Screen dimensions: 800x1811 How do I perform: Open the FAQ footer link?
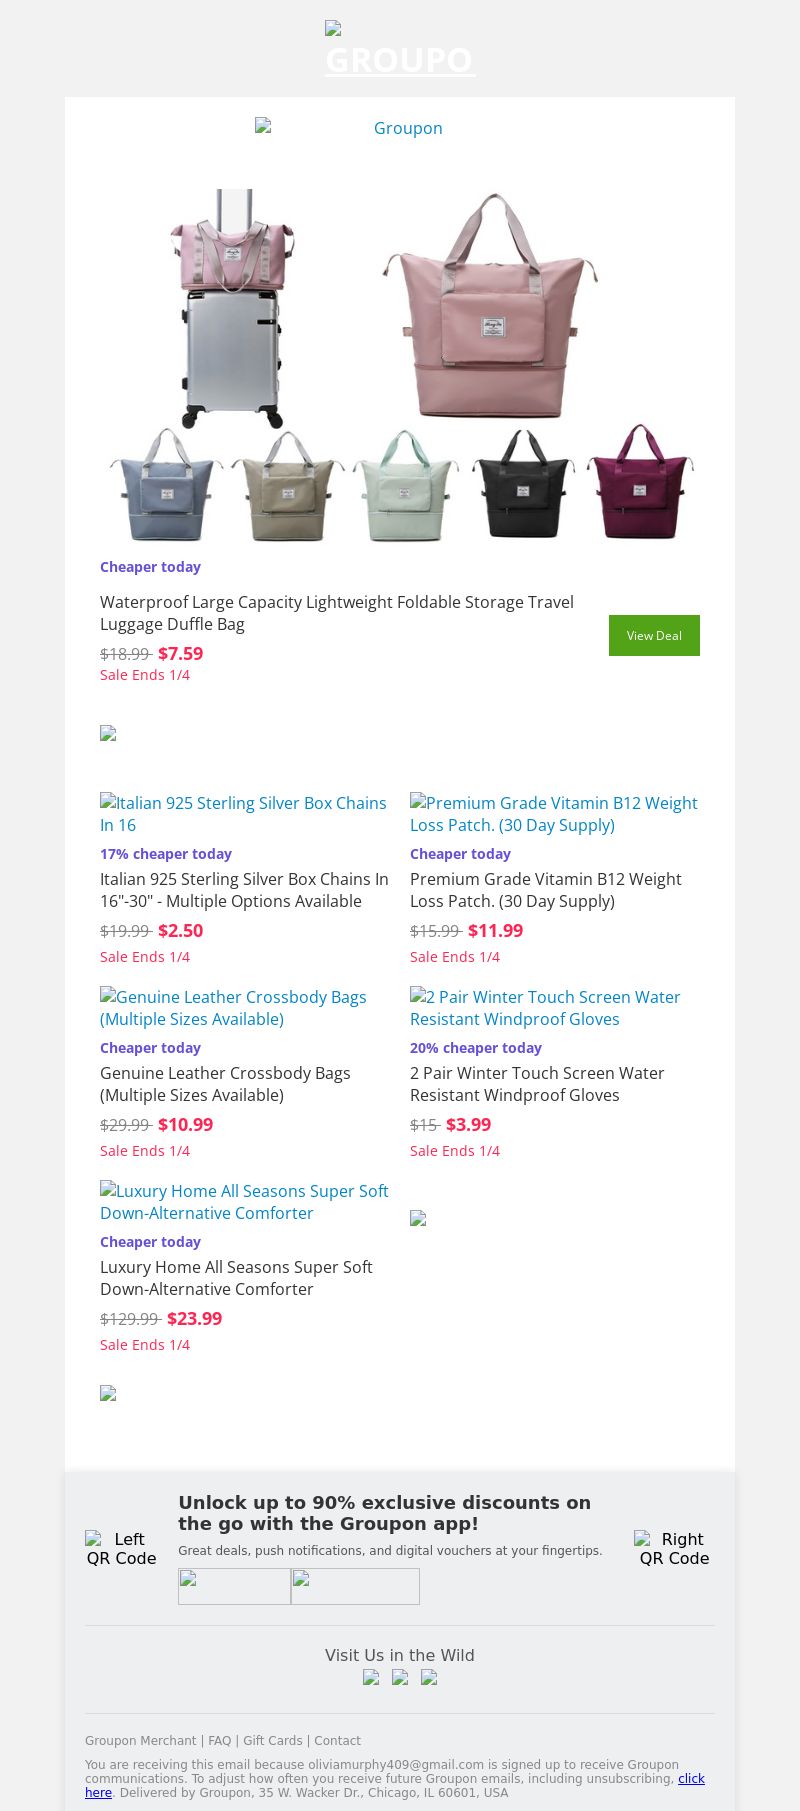(x=219, y=1741)
